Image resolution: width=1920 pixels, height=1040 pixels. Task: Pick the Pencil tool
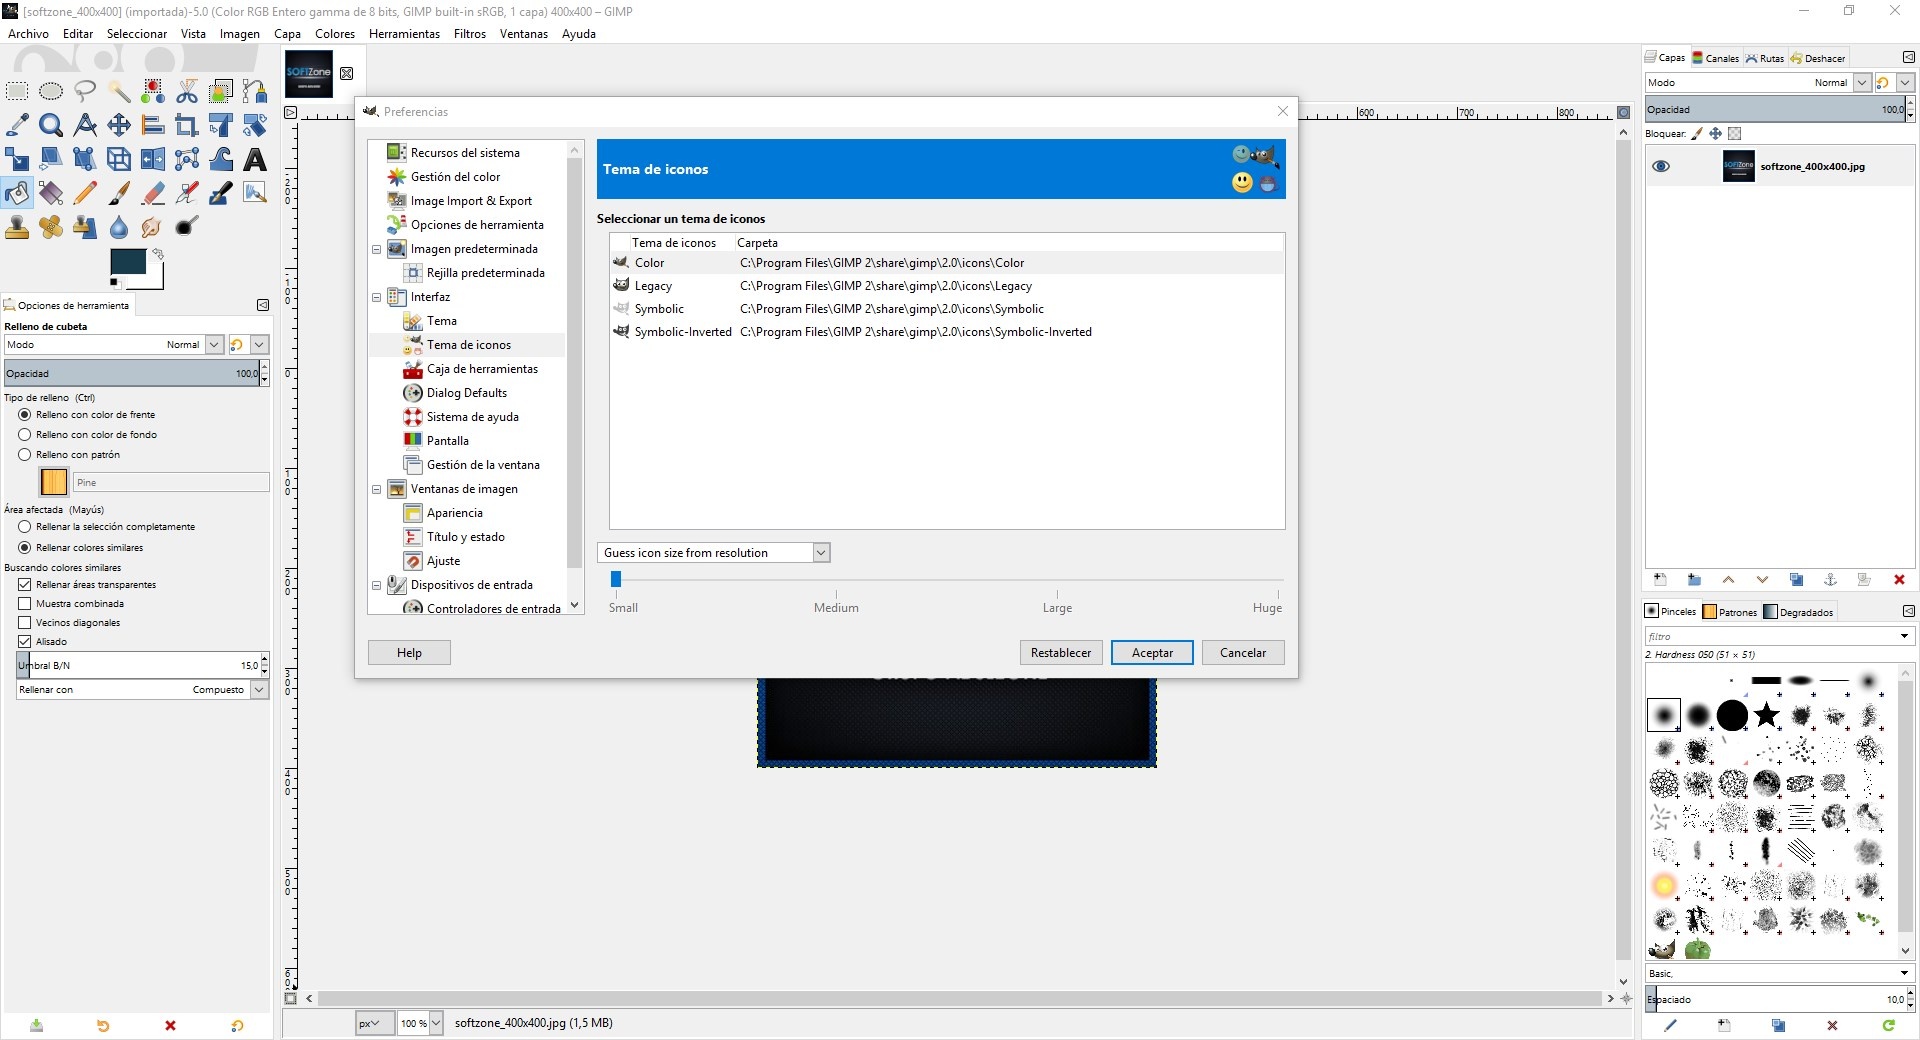(85, 193)
